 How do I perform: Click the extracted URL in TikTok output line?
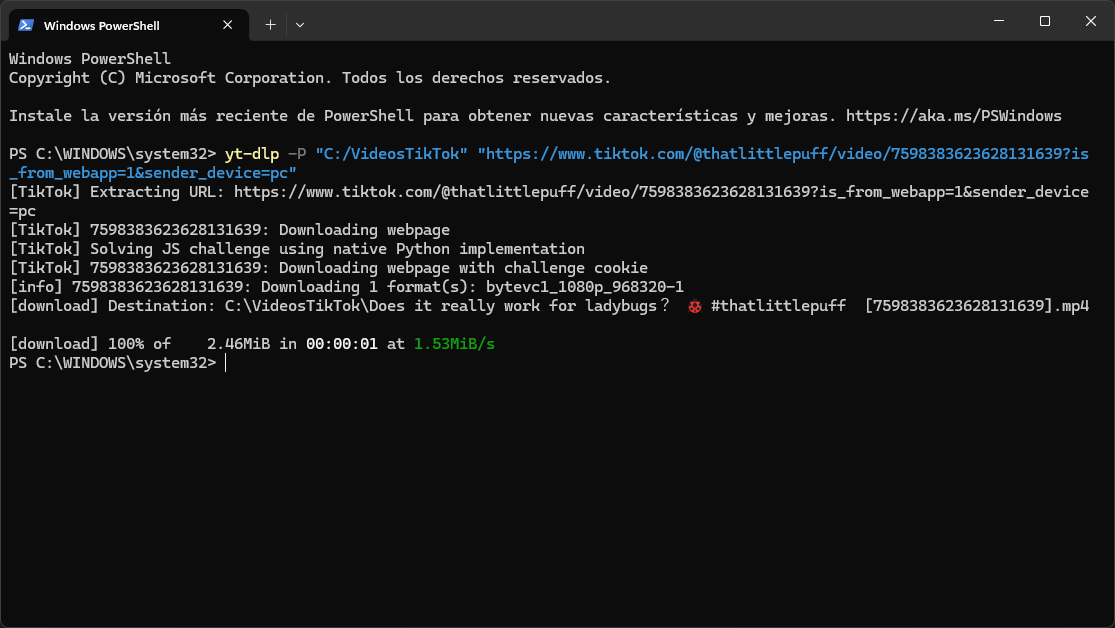point(549,201)
